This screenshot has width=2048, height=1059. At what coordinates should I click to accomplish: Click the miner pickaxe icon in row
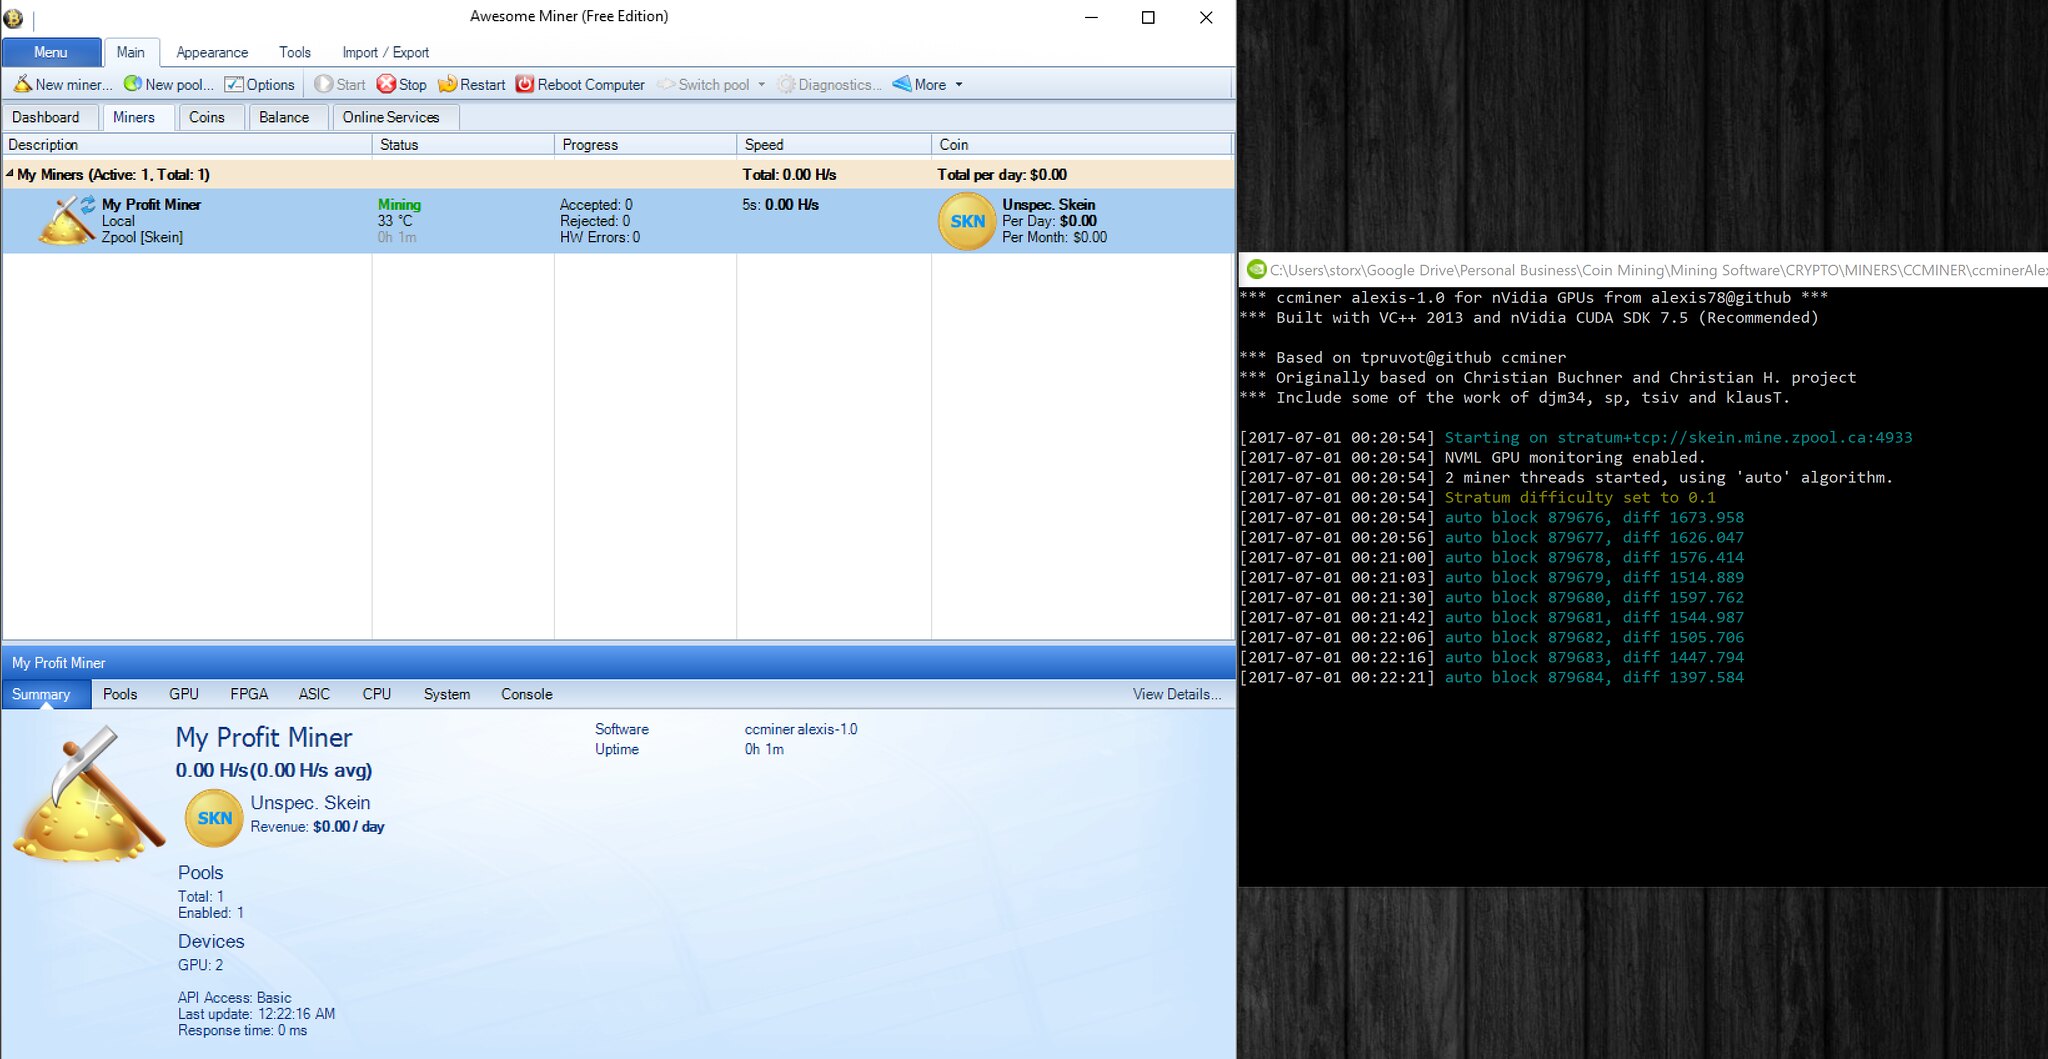click(x=66, y=220)
